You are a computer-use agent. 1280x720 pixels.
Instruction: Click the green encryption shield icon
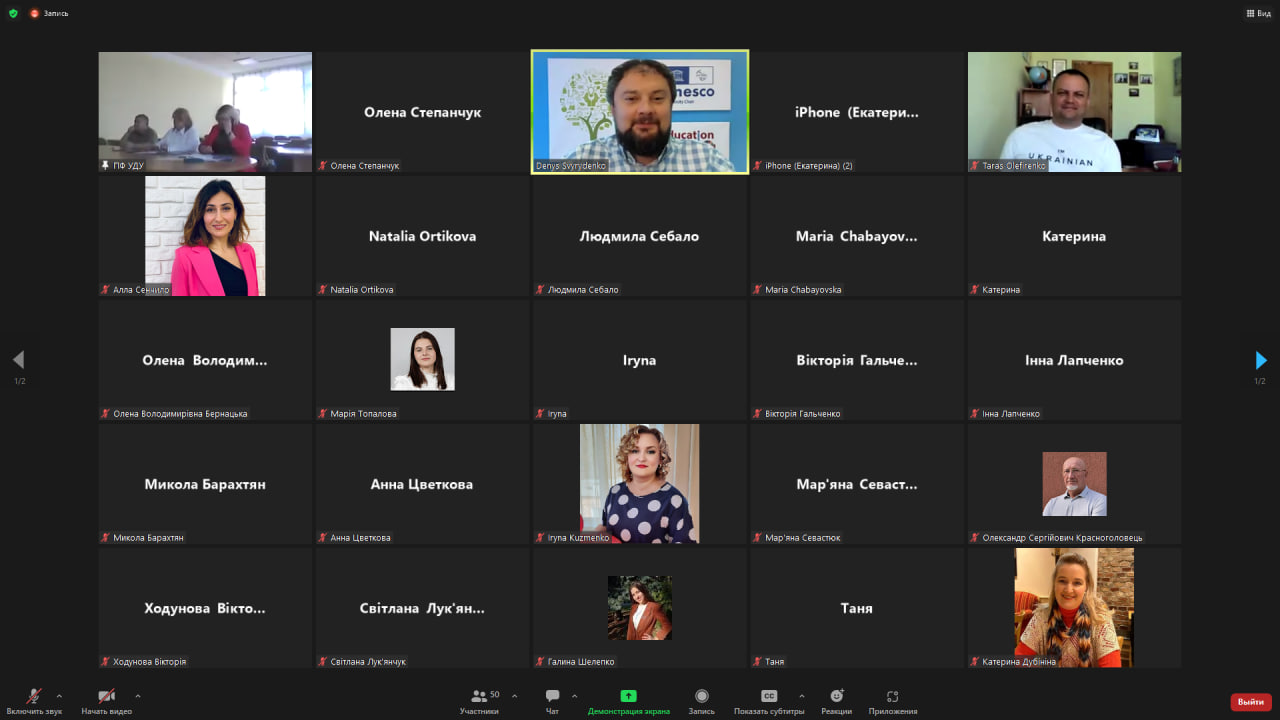13,13
